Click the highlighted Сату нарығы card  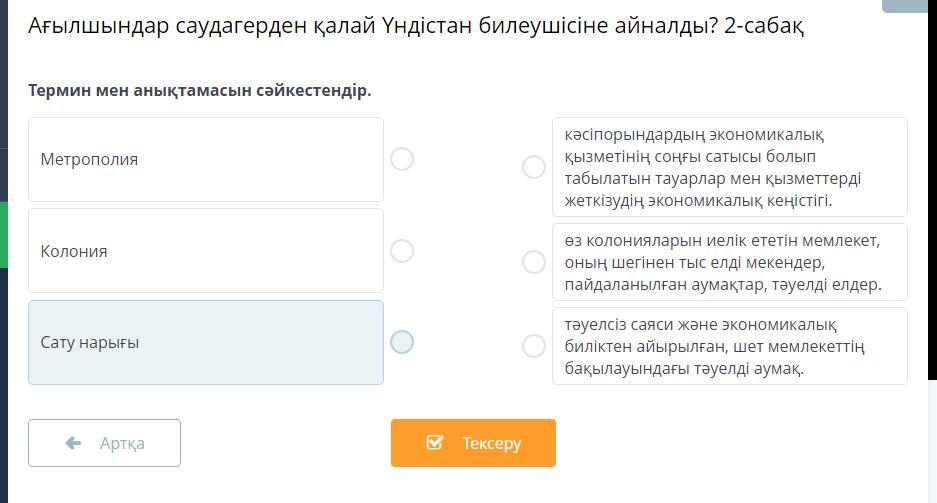[x=206, y=342]
